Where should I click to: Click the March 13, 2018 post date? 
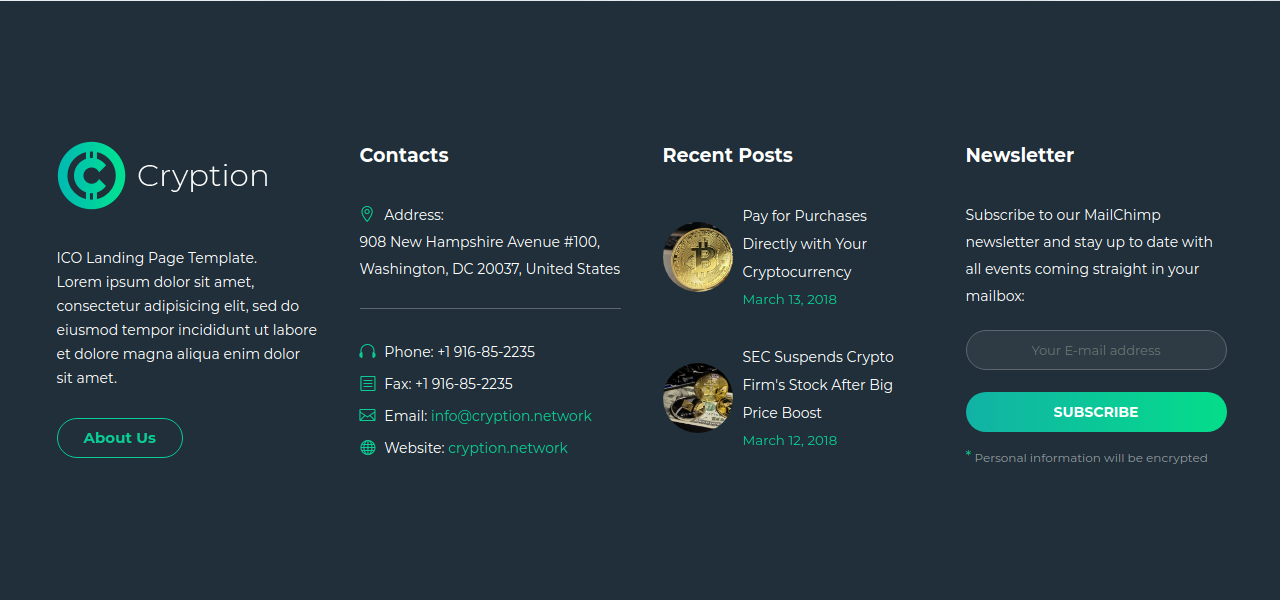pos(789,299)
